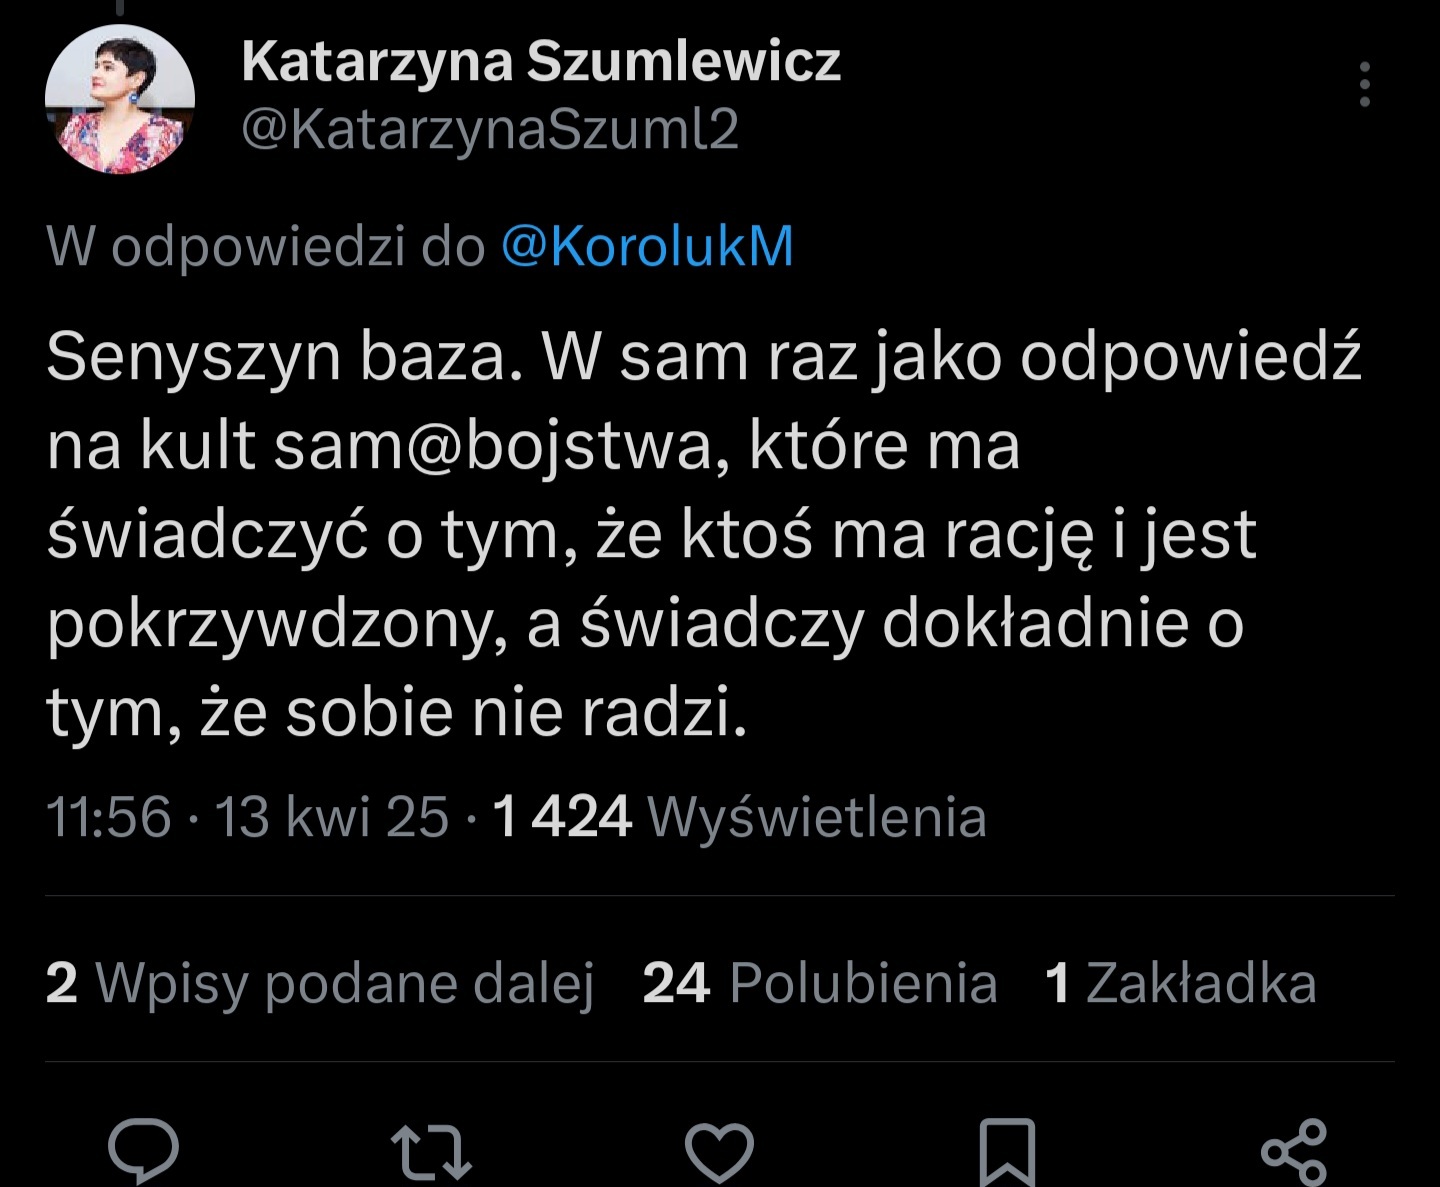This screenshot has height=1187, width=1440.
Task: Click the 13 kwi 25 post date
Action: point(331,817)
